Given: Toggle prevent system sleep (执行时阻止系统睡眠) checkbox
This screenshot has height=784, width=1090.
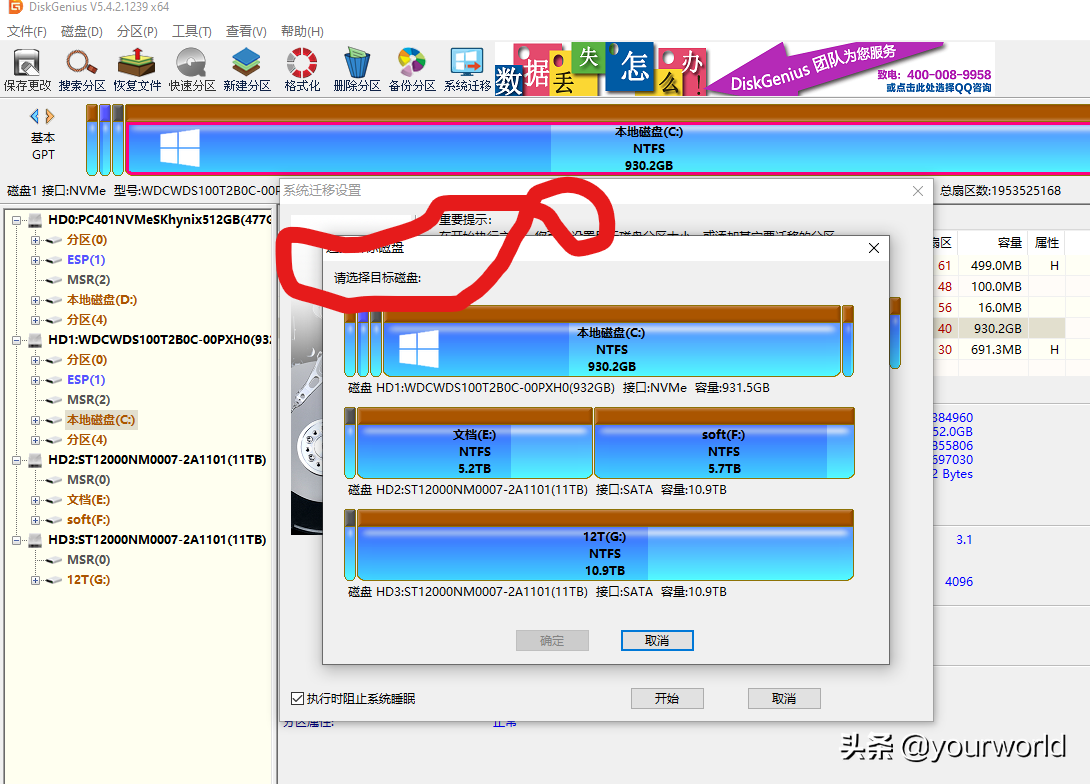Looking at the screenshot, I should coord(298,699).
